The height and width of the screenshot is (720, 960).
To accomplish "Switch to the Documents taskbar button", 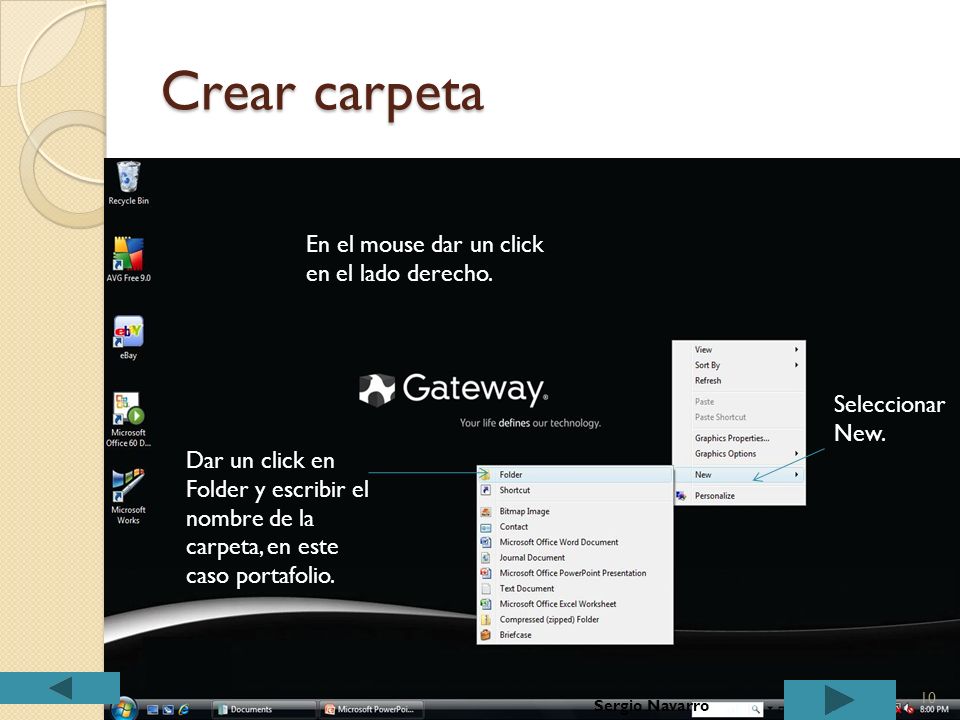I will pyautogui.click(x=263, y=710).
